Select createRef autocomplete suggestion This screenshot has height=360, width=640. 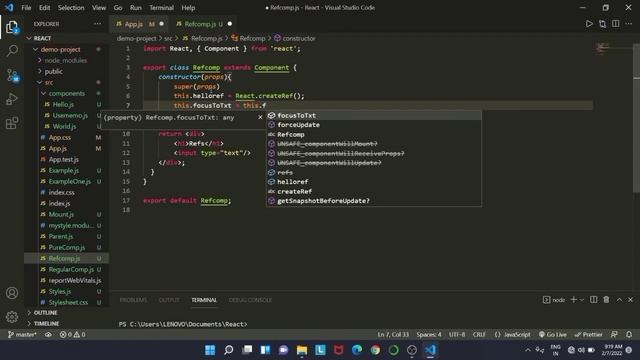coord(373,191)
